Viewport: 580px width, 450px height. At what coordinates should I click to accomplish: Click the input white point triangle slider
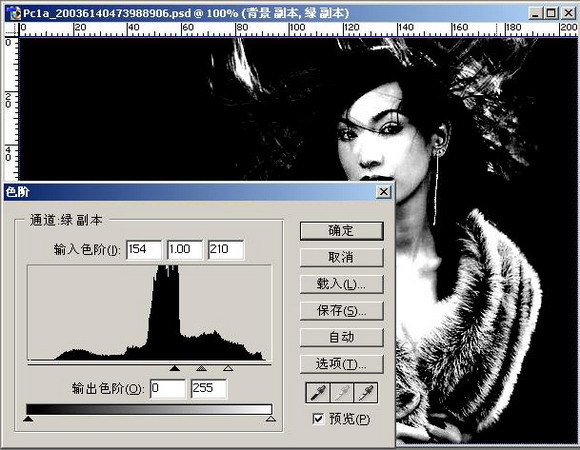pos(228,368)
